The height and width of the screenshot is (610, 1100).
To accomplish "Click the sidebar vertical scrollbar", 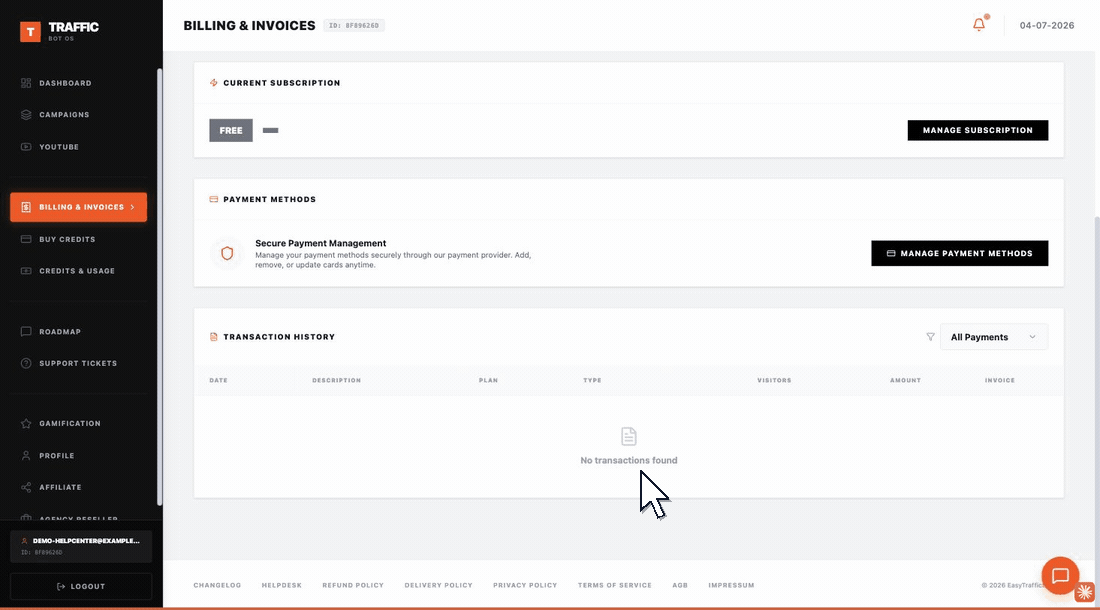I will pyautogui.click(x=159, y=286).
